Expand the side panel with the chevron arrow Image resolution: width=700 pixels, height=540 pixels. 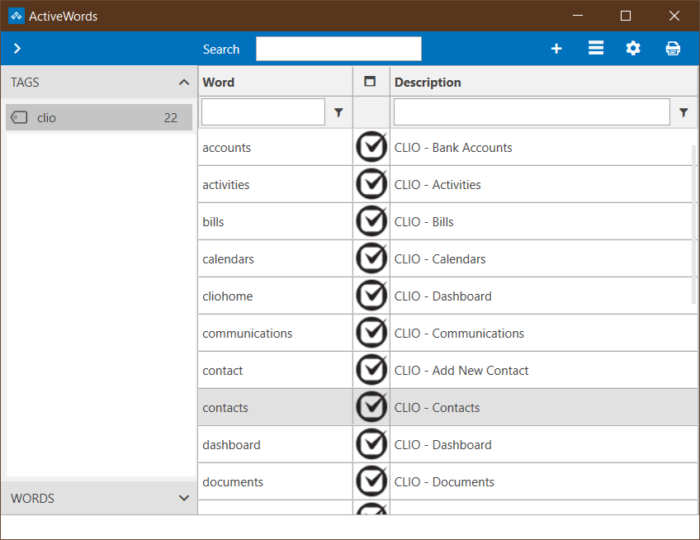click(x=17, y=48)
